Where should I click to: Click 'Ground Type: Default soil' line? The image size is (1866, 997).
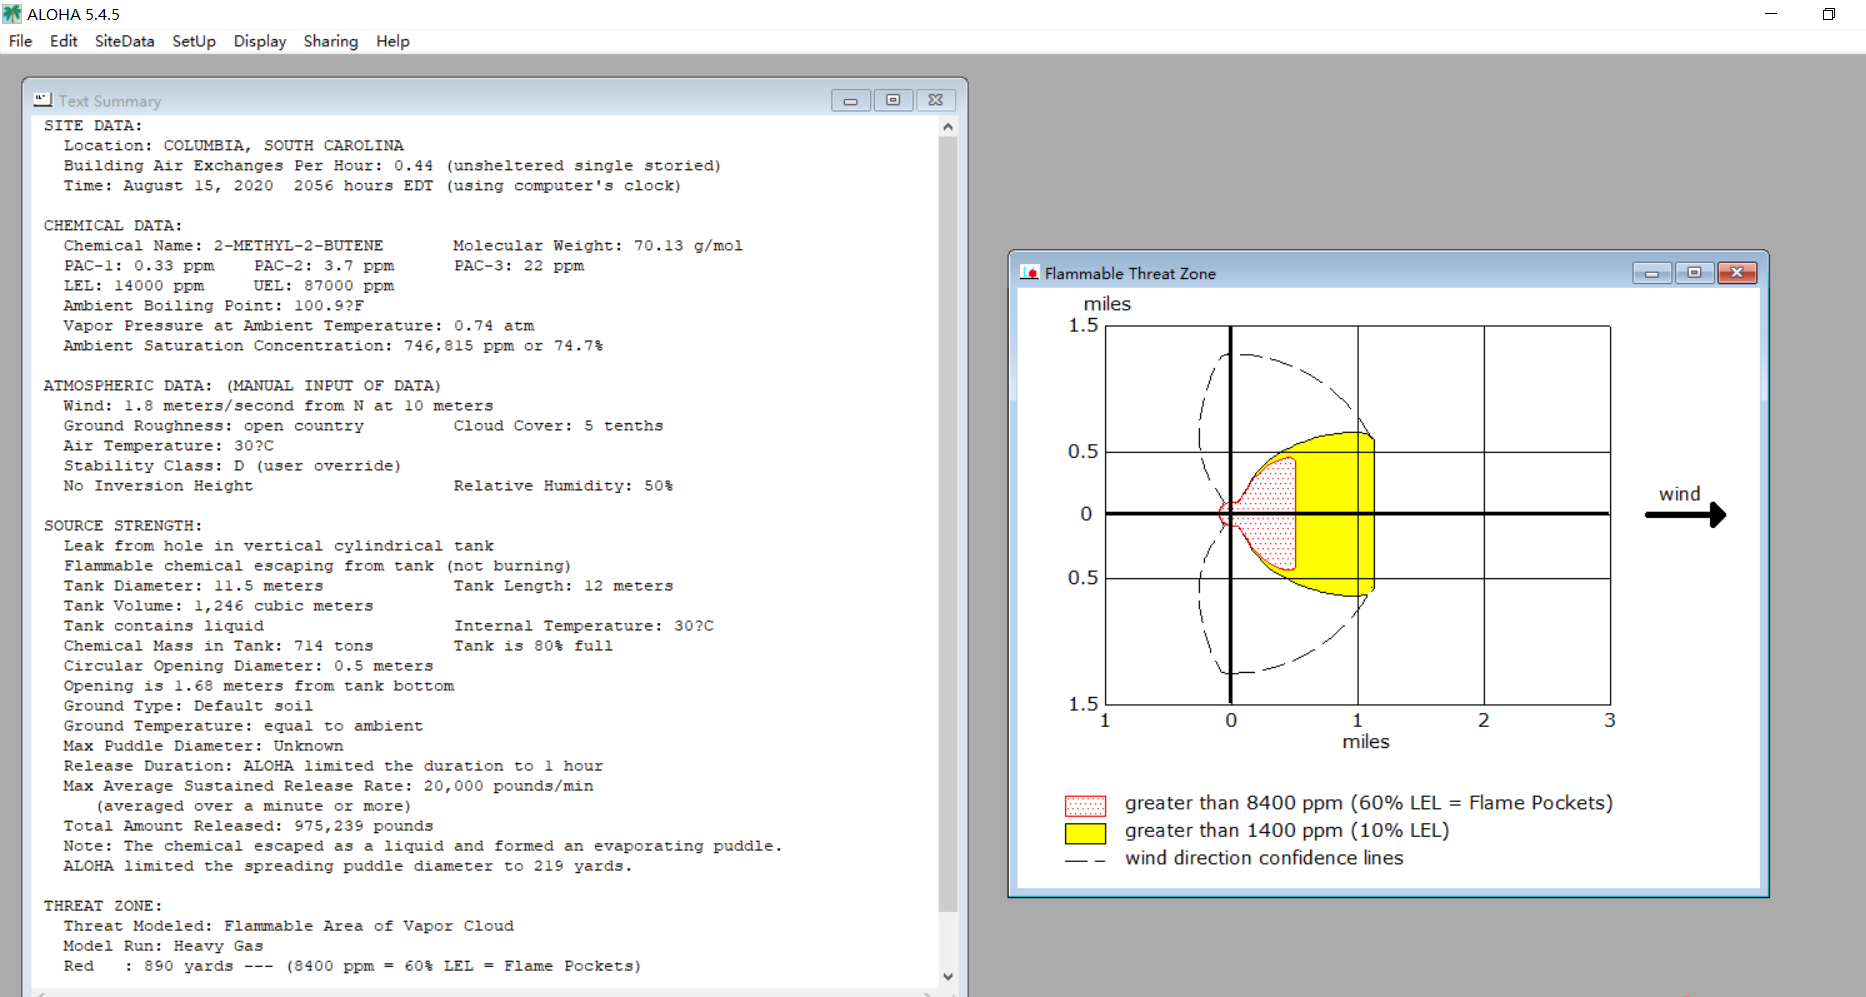click(x=188, y=706)
